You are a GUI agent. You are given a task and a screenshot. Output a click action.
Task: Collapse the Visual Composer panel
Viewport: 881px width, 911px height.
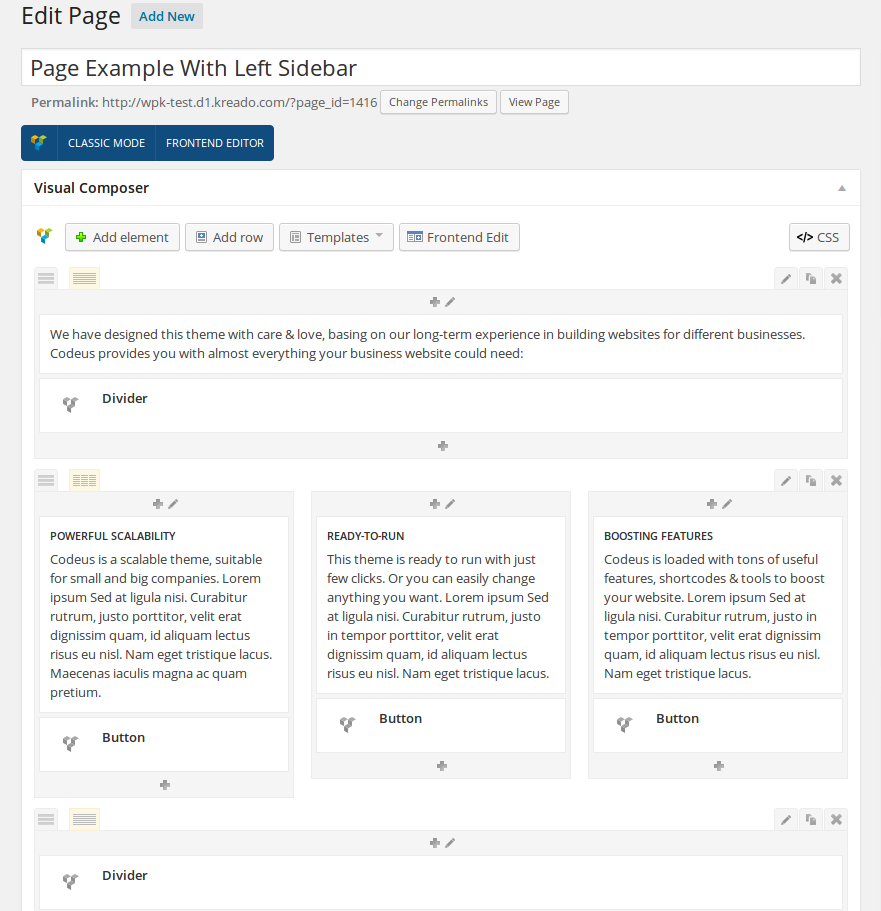tap(842, 188)
